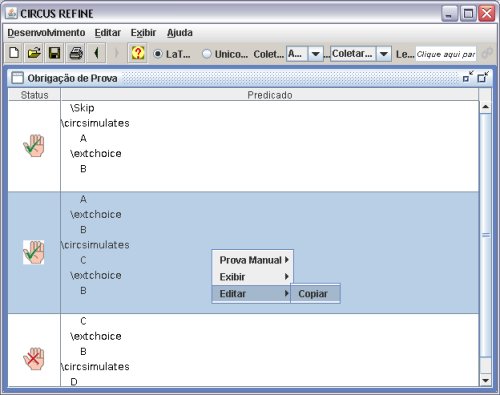The width and height of the screenshot is (500, 395).
Task: Click the Status column header
Action: 34,95
